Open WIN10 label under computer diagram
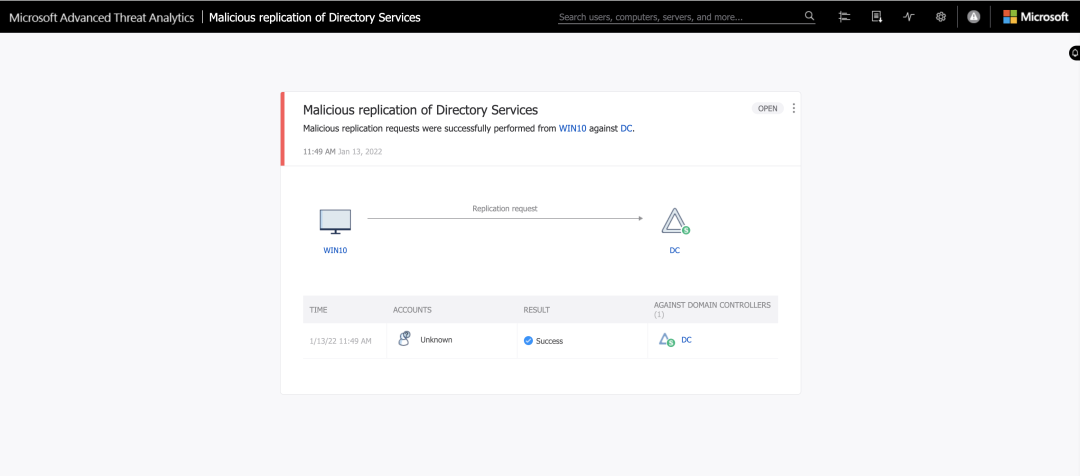1080x476 pixels. click(x=335, y=250)
